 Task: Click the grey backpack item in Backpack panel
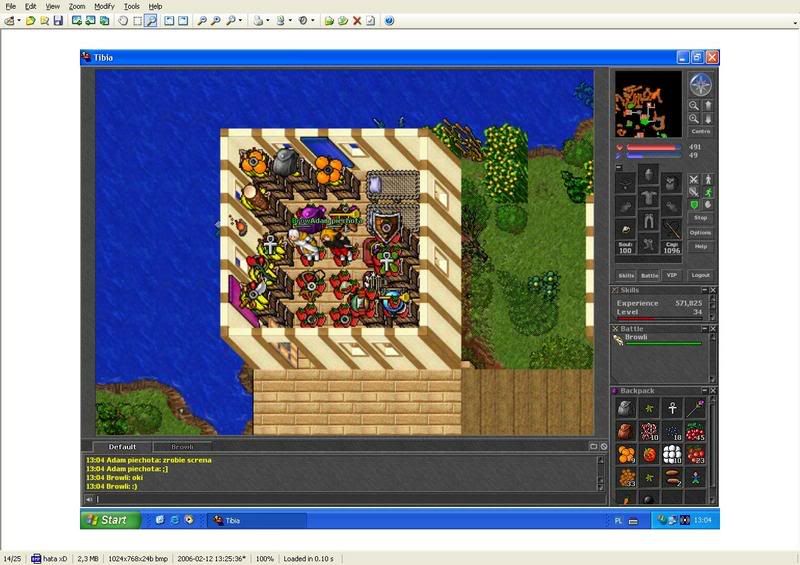626,408
